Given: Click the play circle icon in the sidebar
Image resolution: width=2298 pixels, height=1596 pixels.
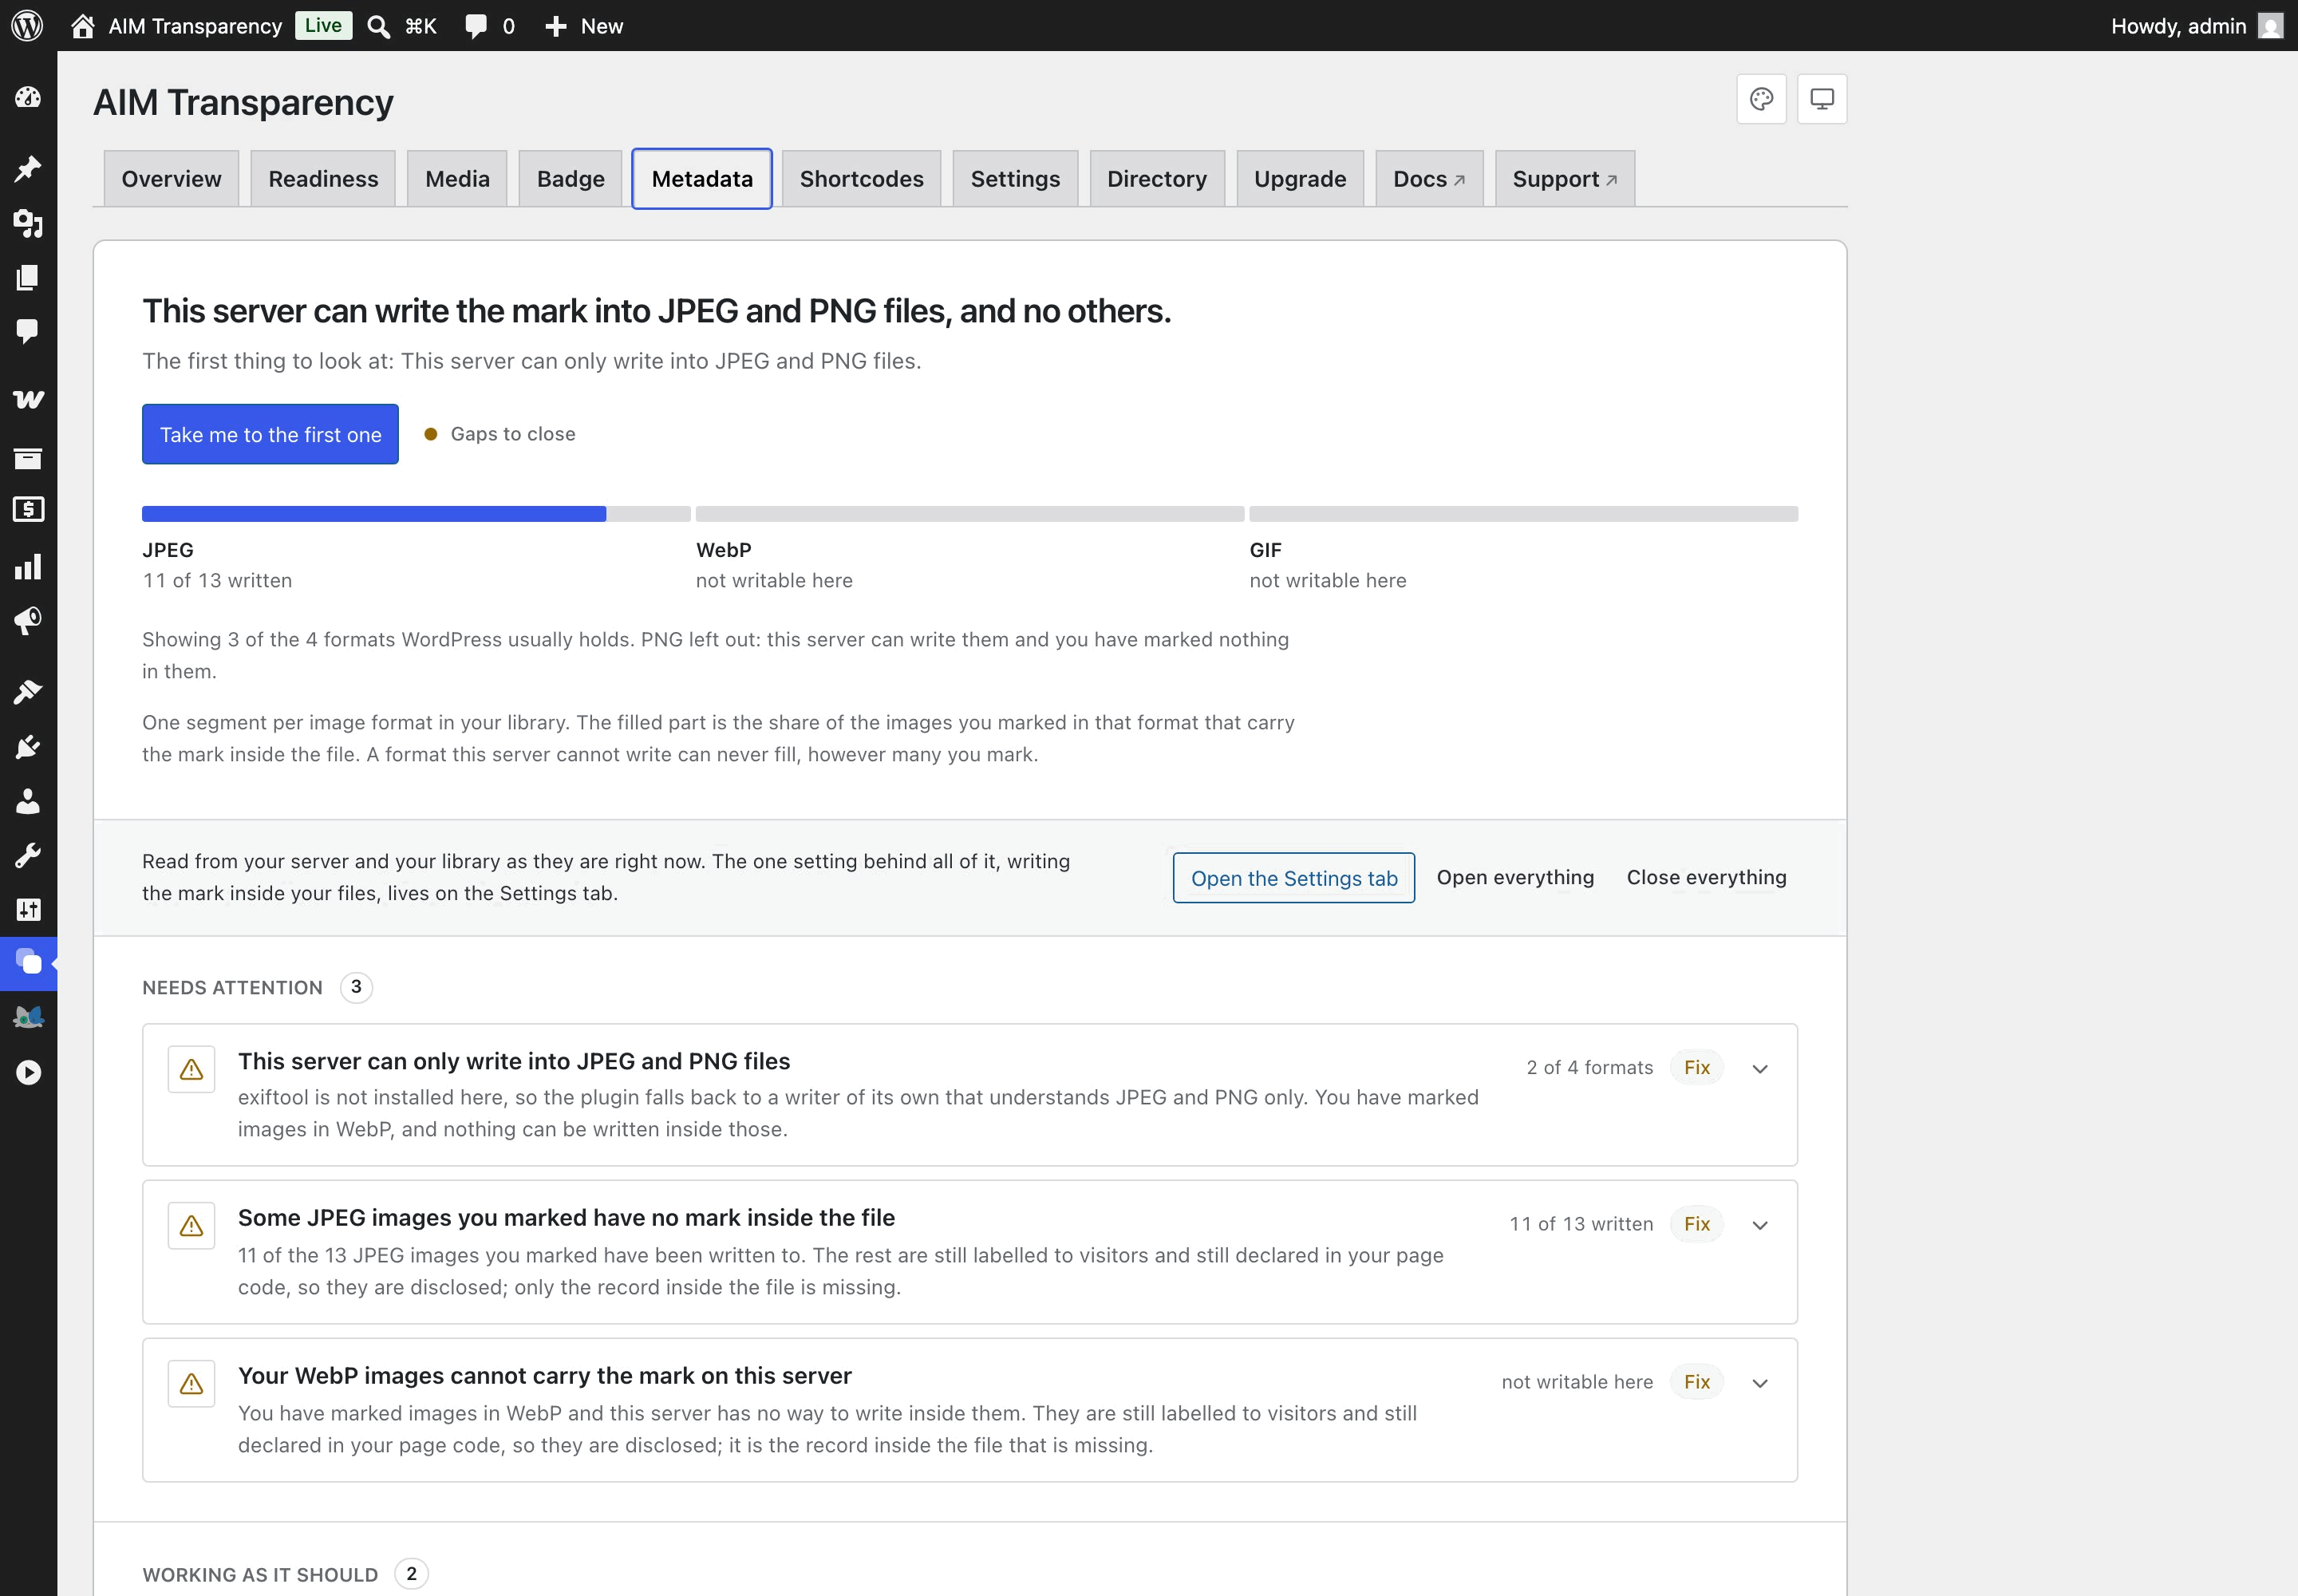Looking at the screenshot, I should (28, 1073).
